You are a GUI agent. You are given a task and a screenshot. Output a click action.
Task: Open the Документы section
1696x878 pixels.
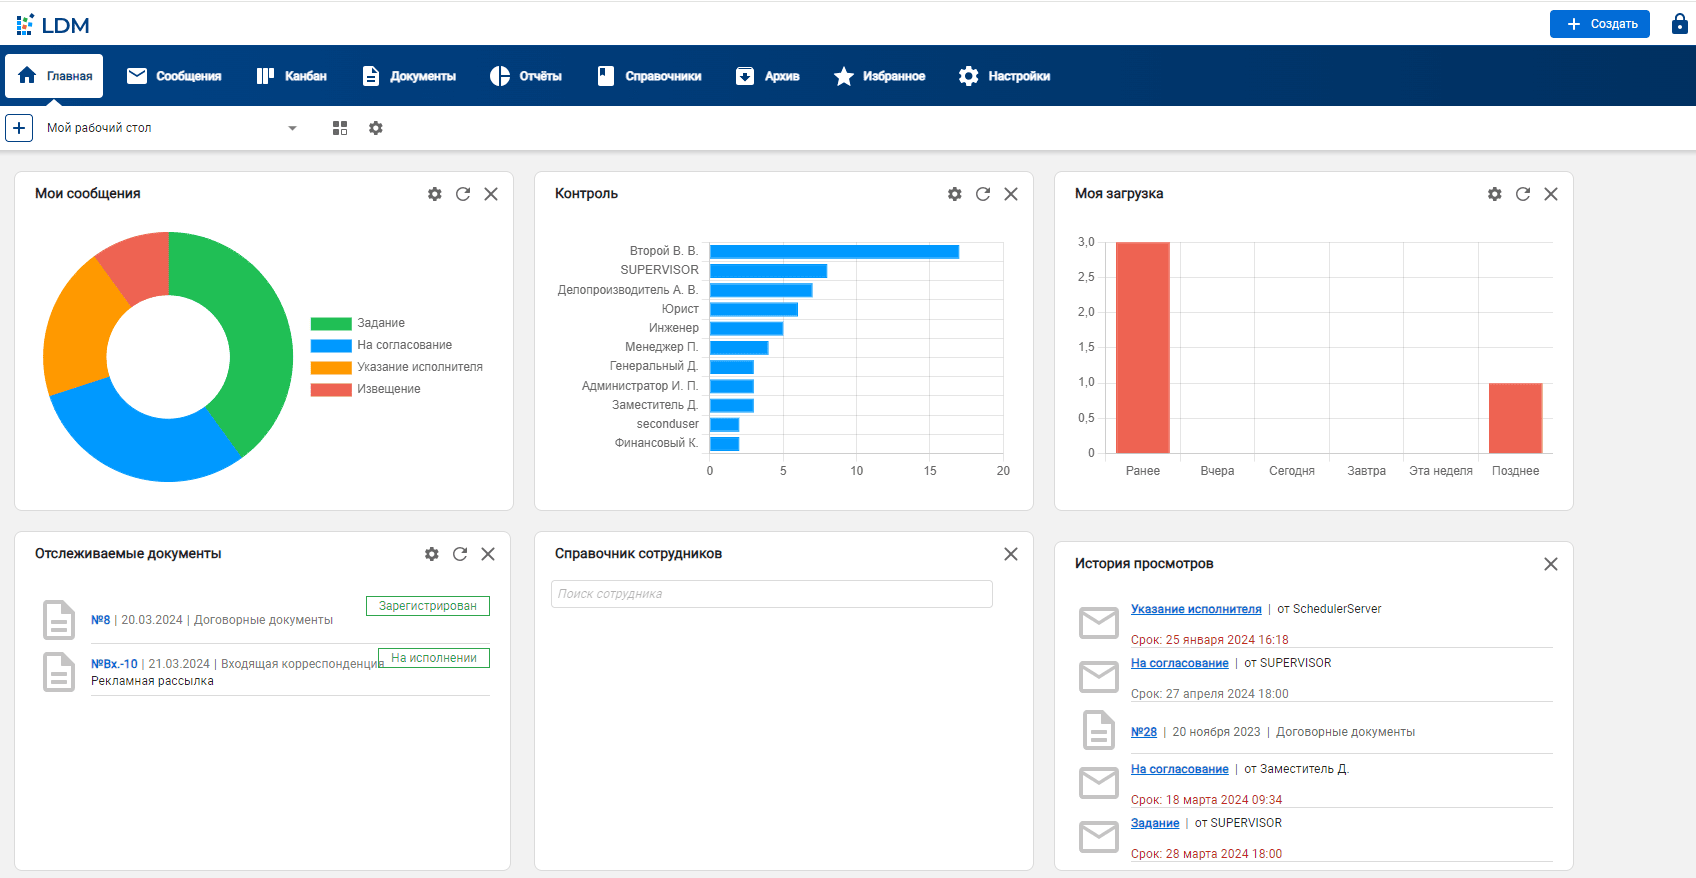(408, 76)
